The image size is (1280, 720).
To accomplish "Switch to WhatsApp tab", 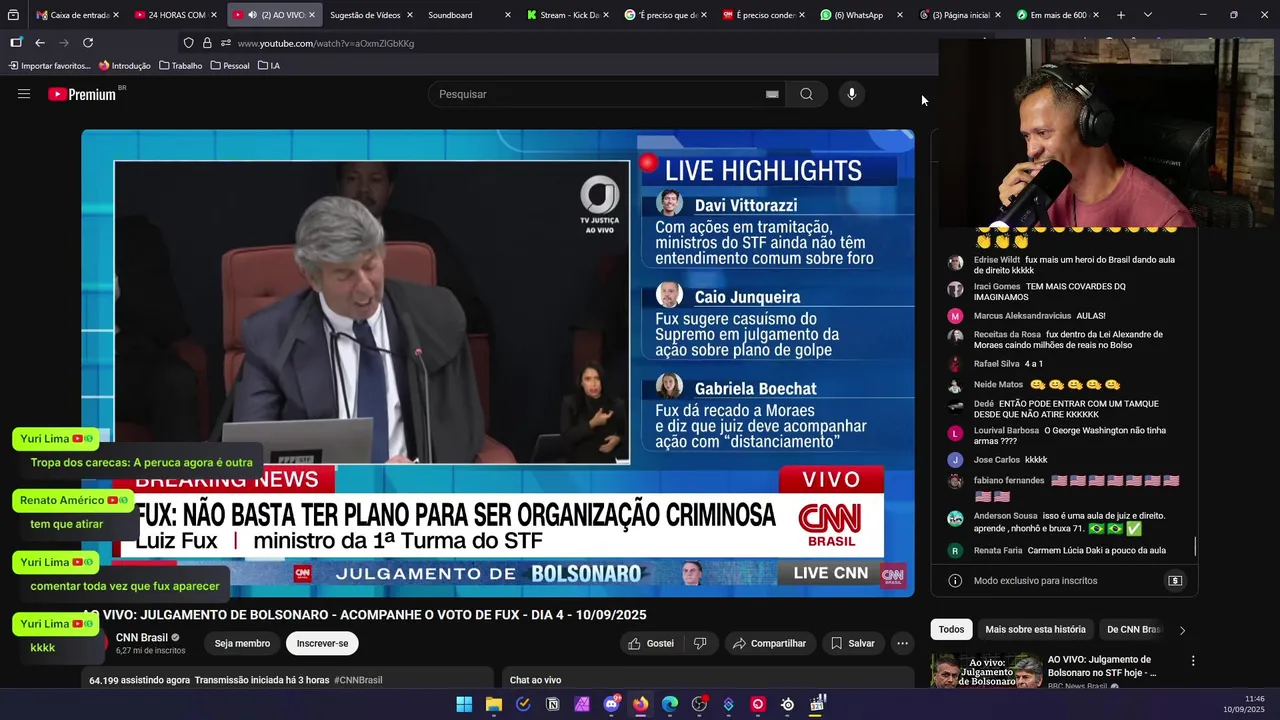I will tap(857, 15).
